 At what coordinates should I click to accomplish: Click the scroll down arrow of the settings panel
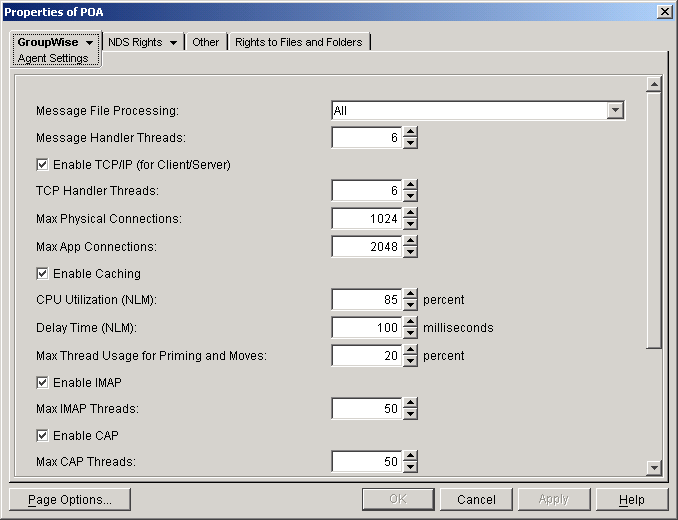coord(654,467)
